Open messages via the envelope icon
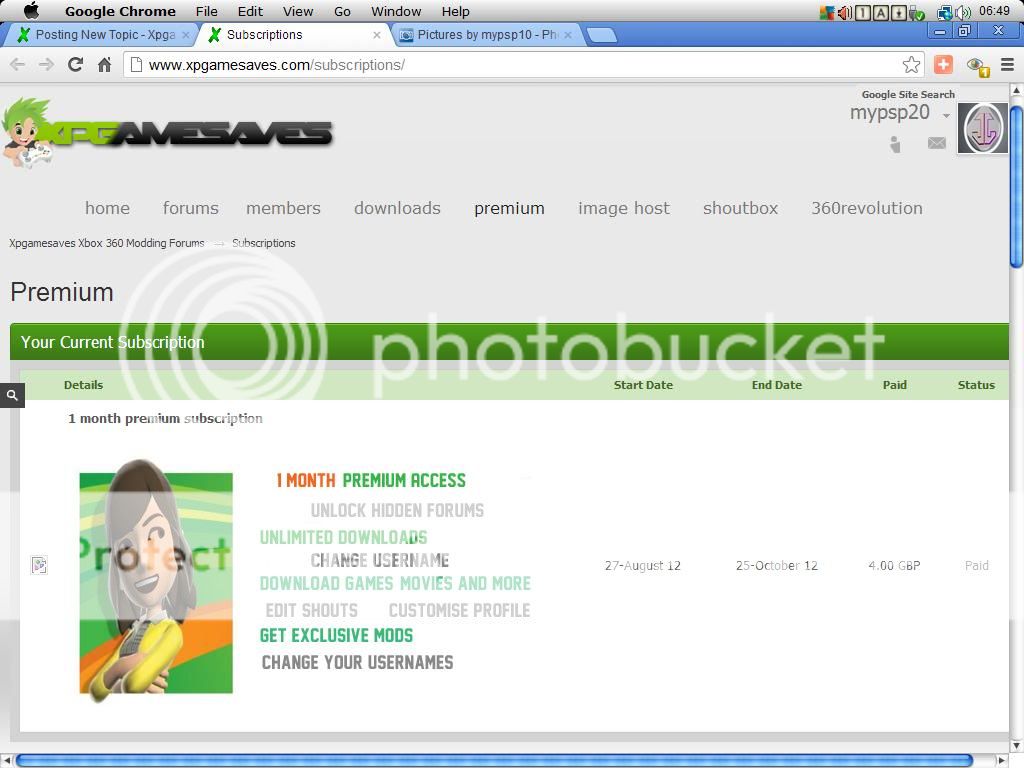The image size is (1024, 768). [936, 143]
